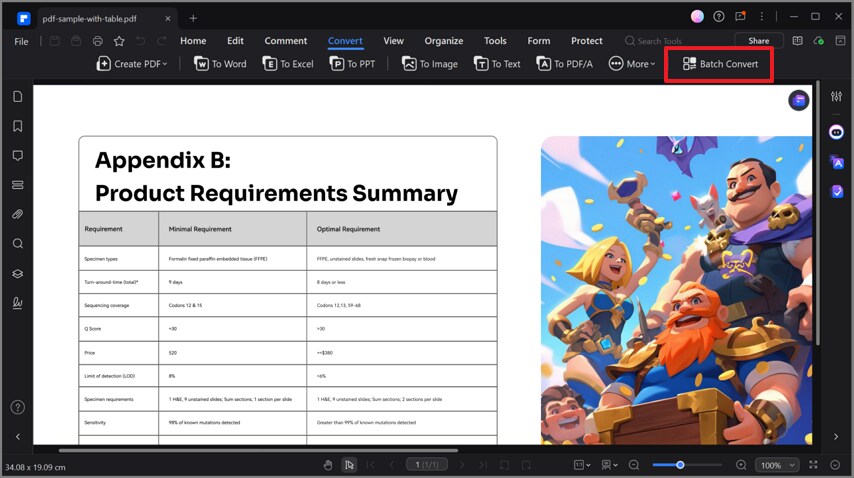Click To Text conversion button
The height and width of the screenshot is (478, 854).
click(x=497, y=64)
